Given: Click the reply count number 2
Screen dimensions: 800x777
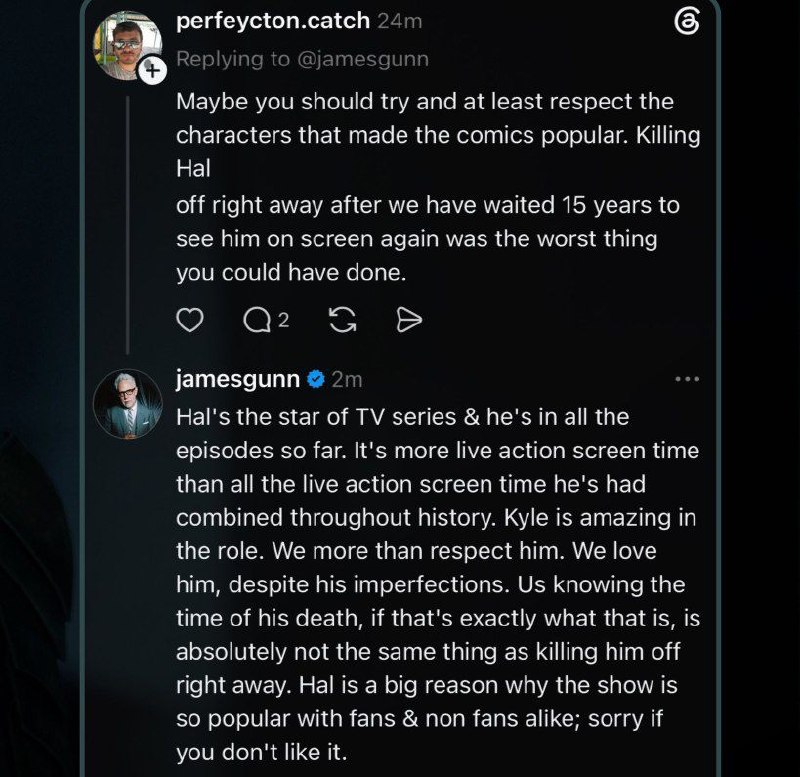Looking at the screenshot, I should coord(284,320).
